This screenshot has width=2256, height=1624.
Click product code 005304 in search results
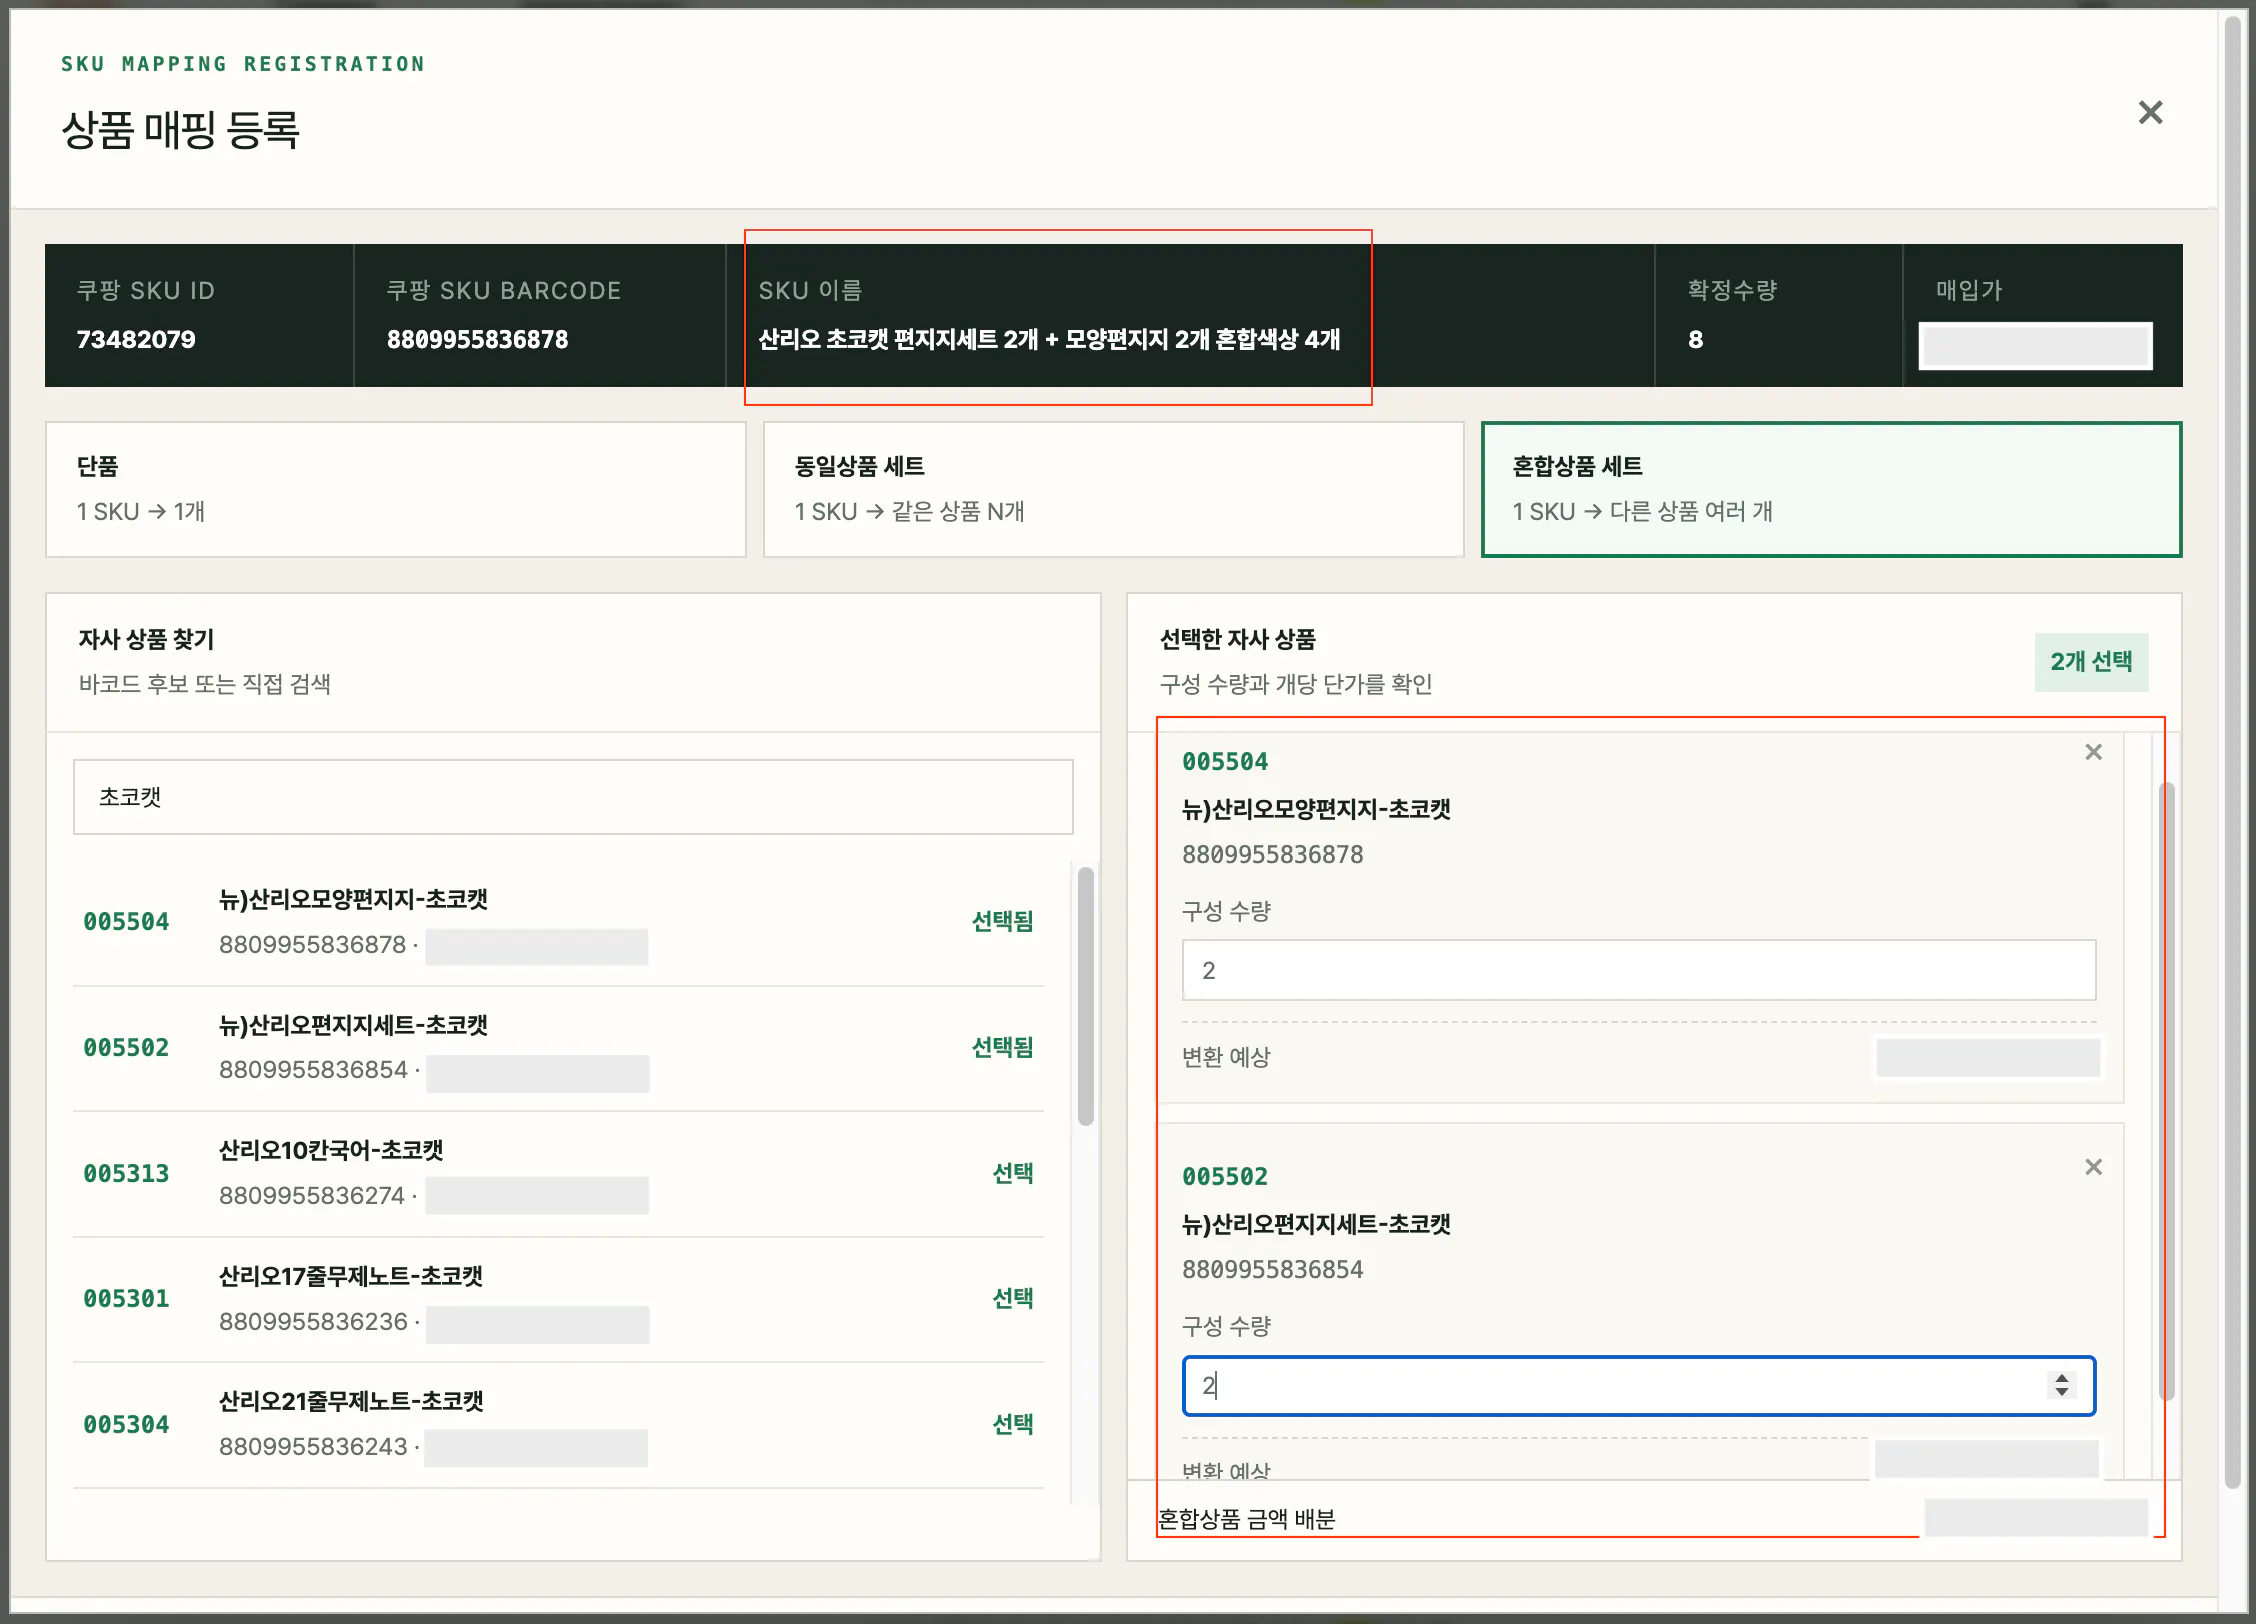click(x=126, y=1425)
